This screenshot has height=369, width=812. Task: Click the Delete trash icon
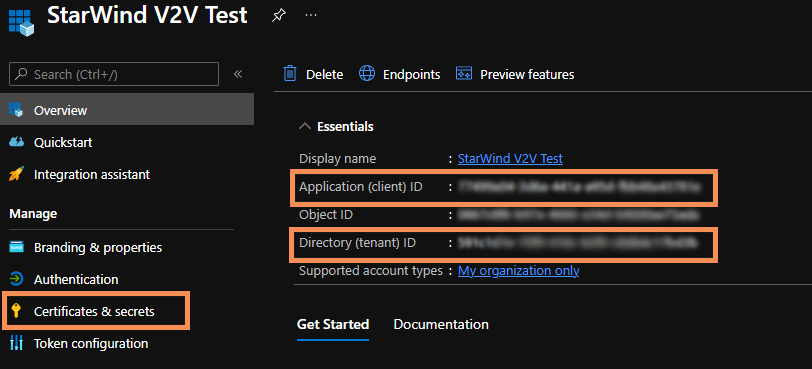(x=290, y=73)
